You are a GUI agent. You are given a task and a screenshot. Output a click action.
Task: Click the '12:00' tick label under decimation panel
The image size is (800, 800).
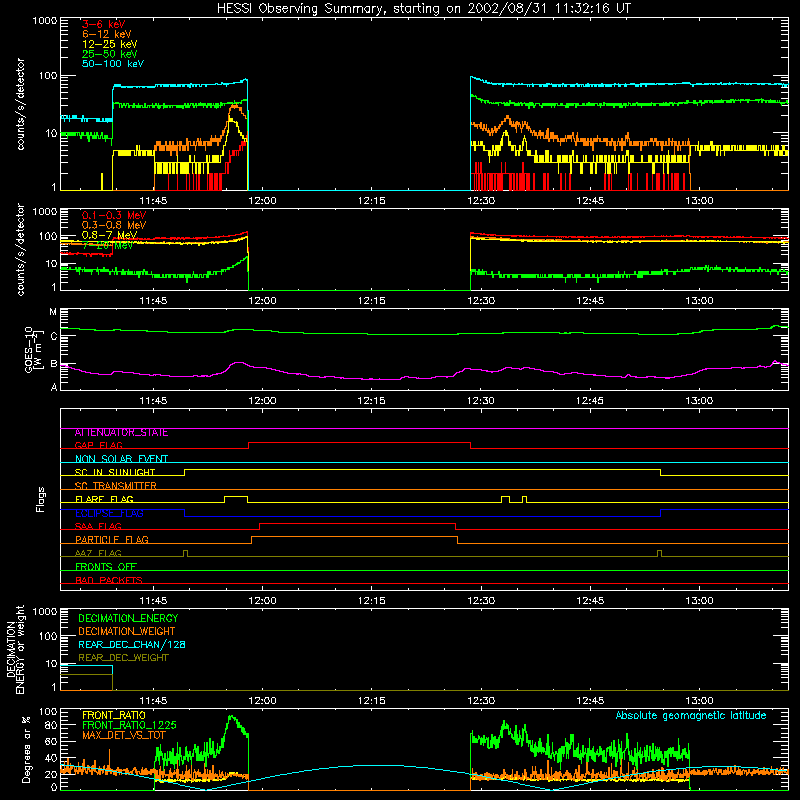(x=262, y=701)
